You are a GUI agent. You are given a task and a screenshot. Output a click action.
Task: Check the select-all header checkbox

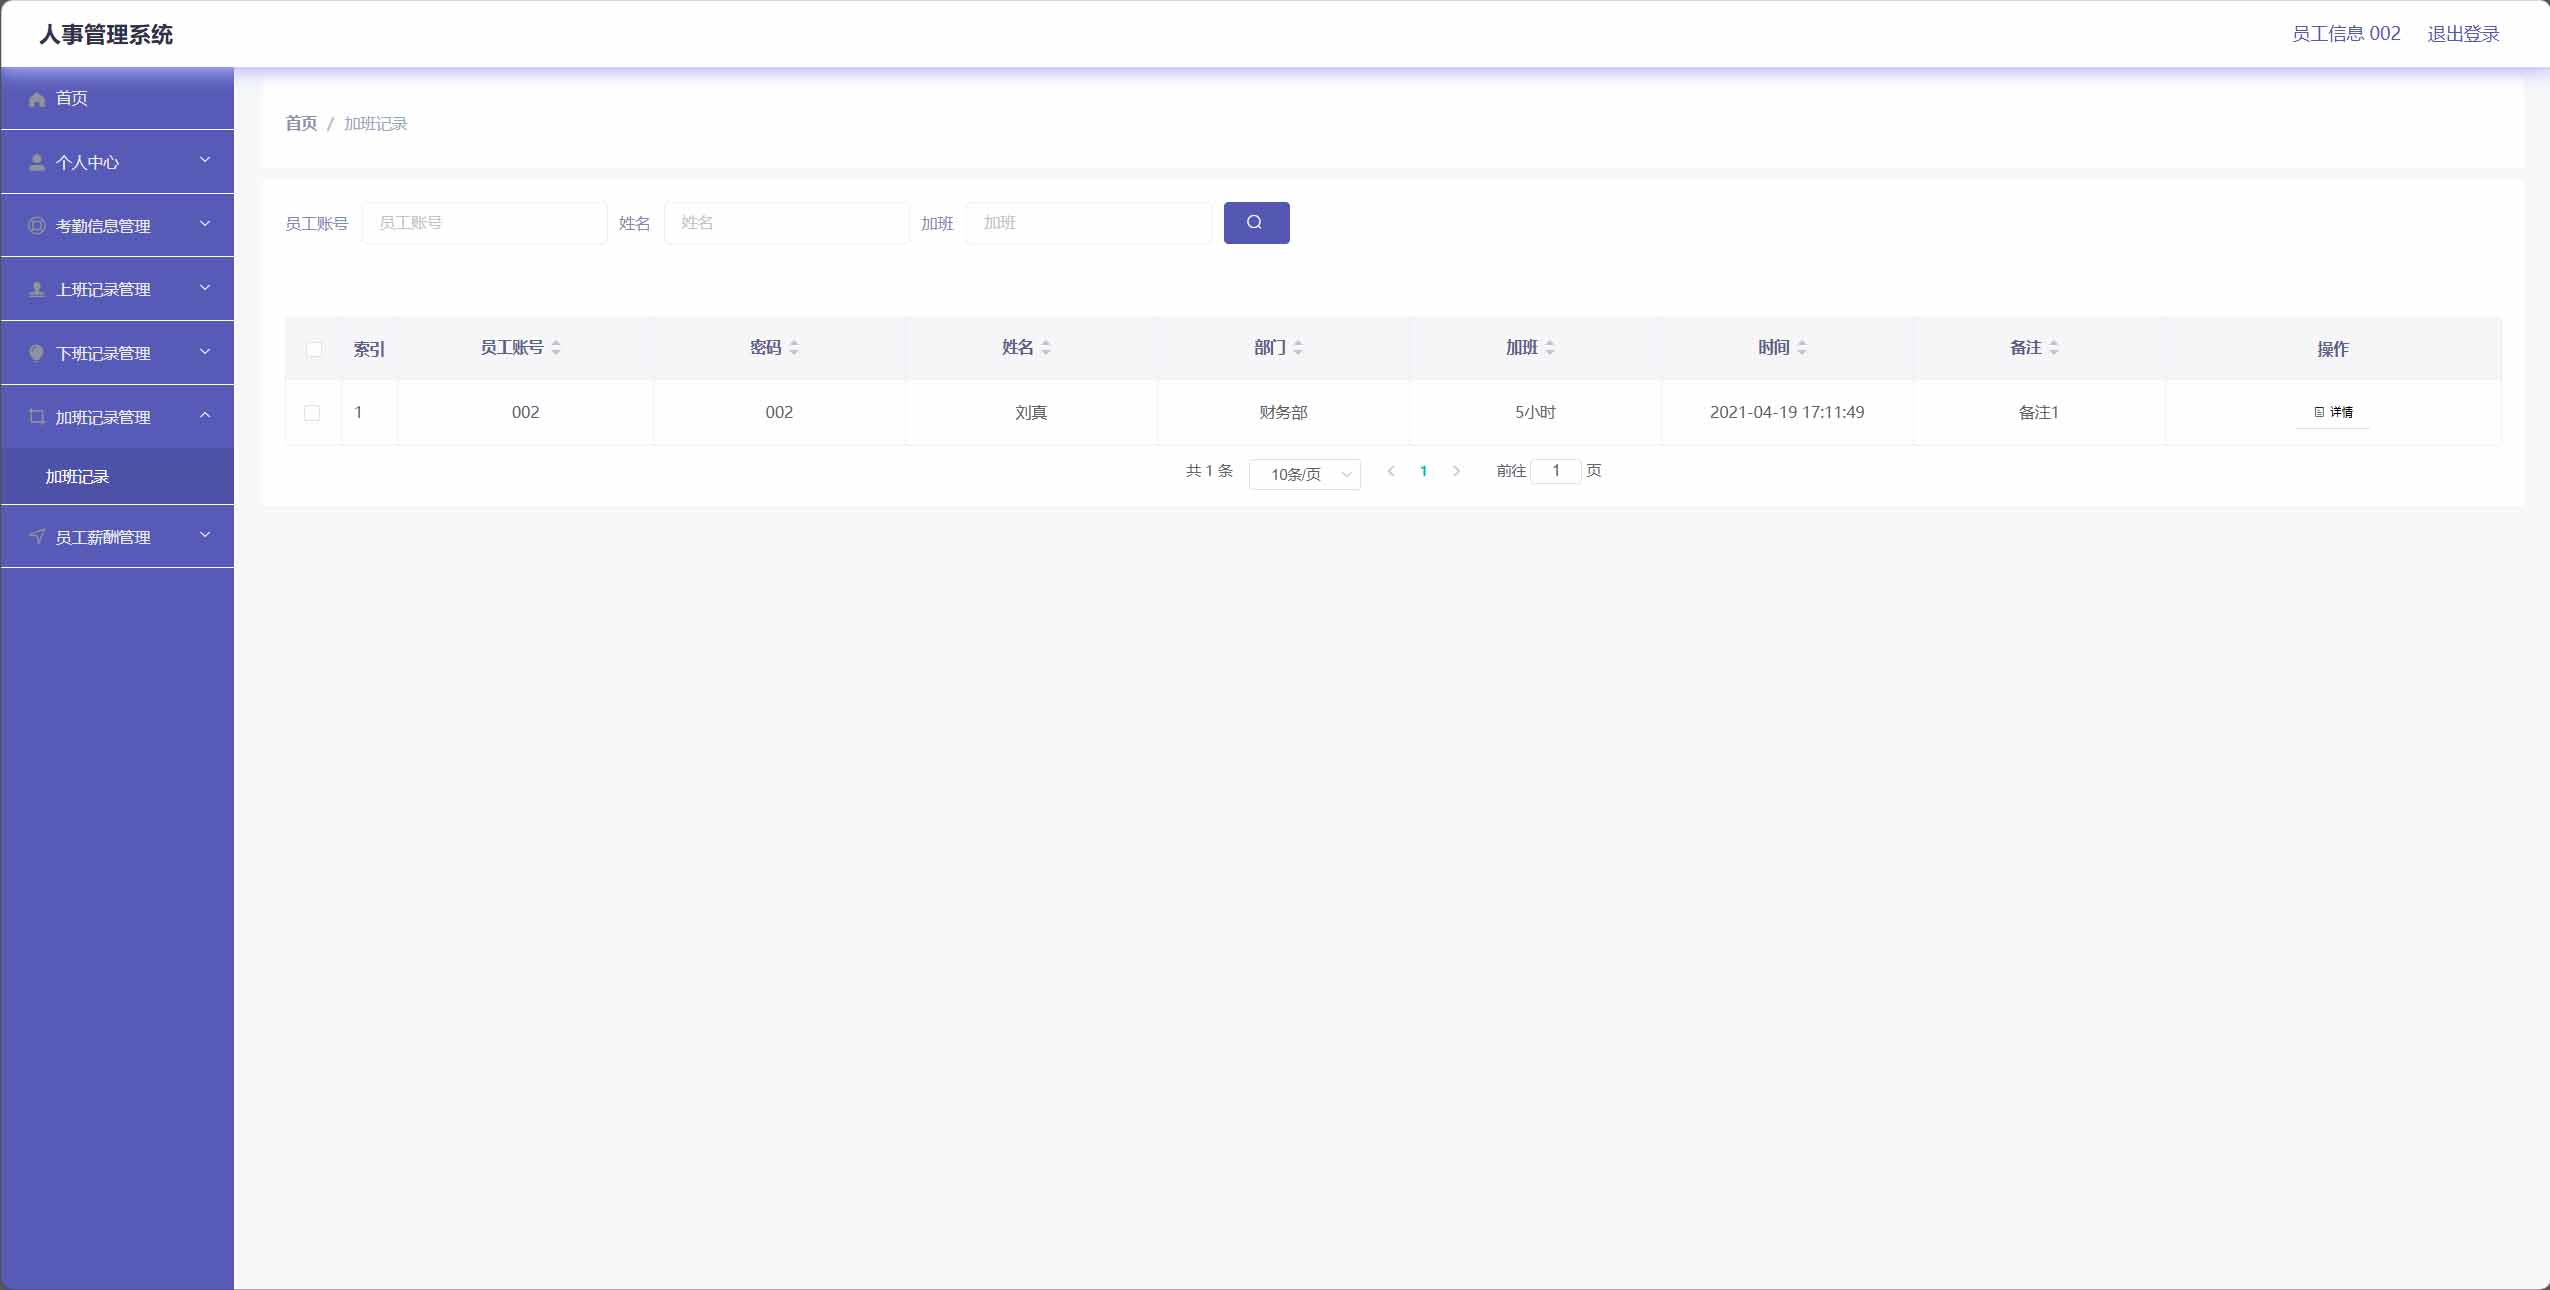point(314,349)
